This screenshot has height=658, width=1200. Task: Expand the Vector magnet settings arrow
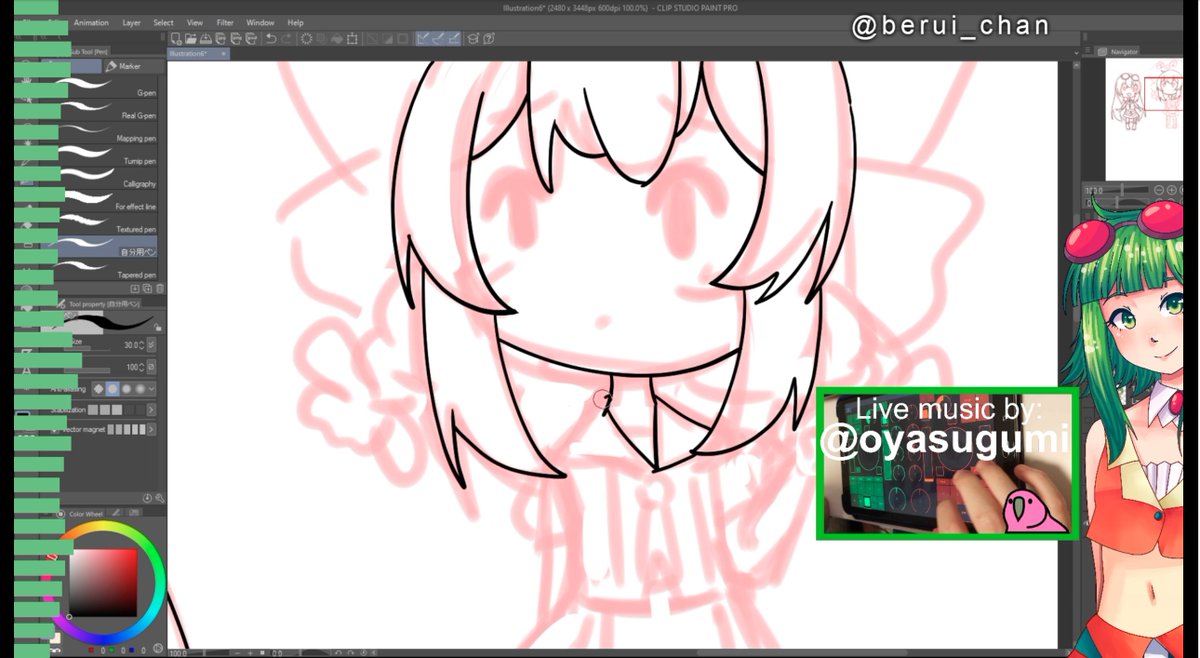click(152, 430)
